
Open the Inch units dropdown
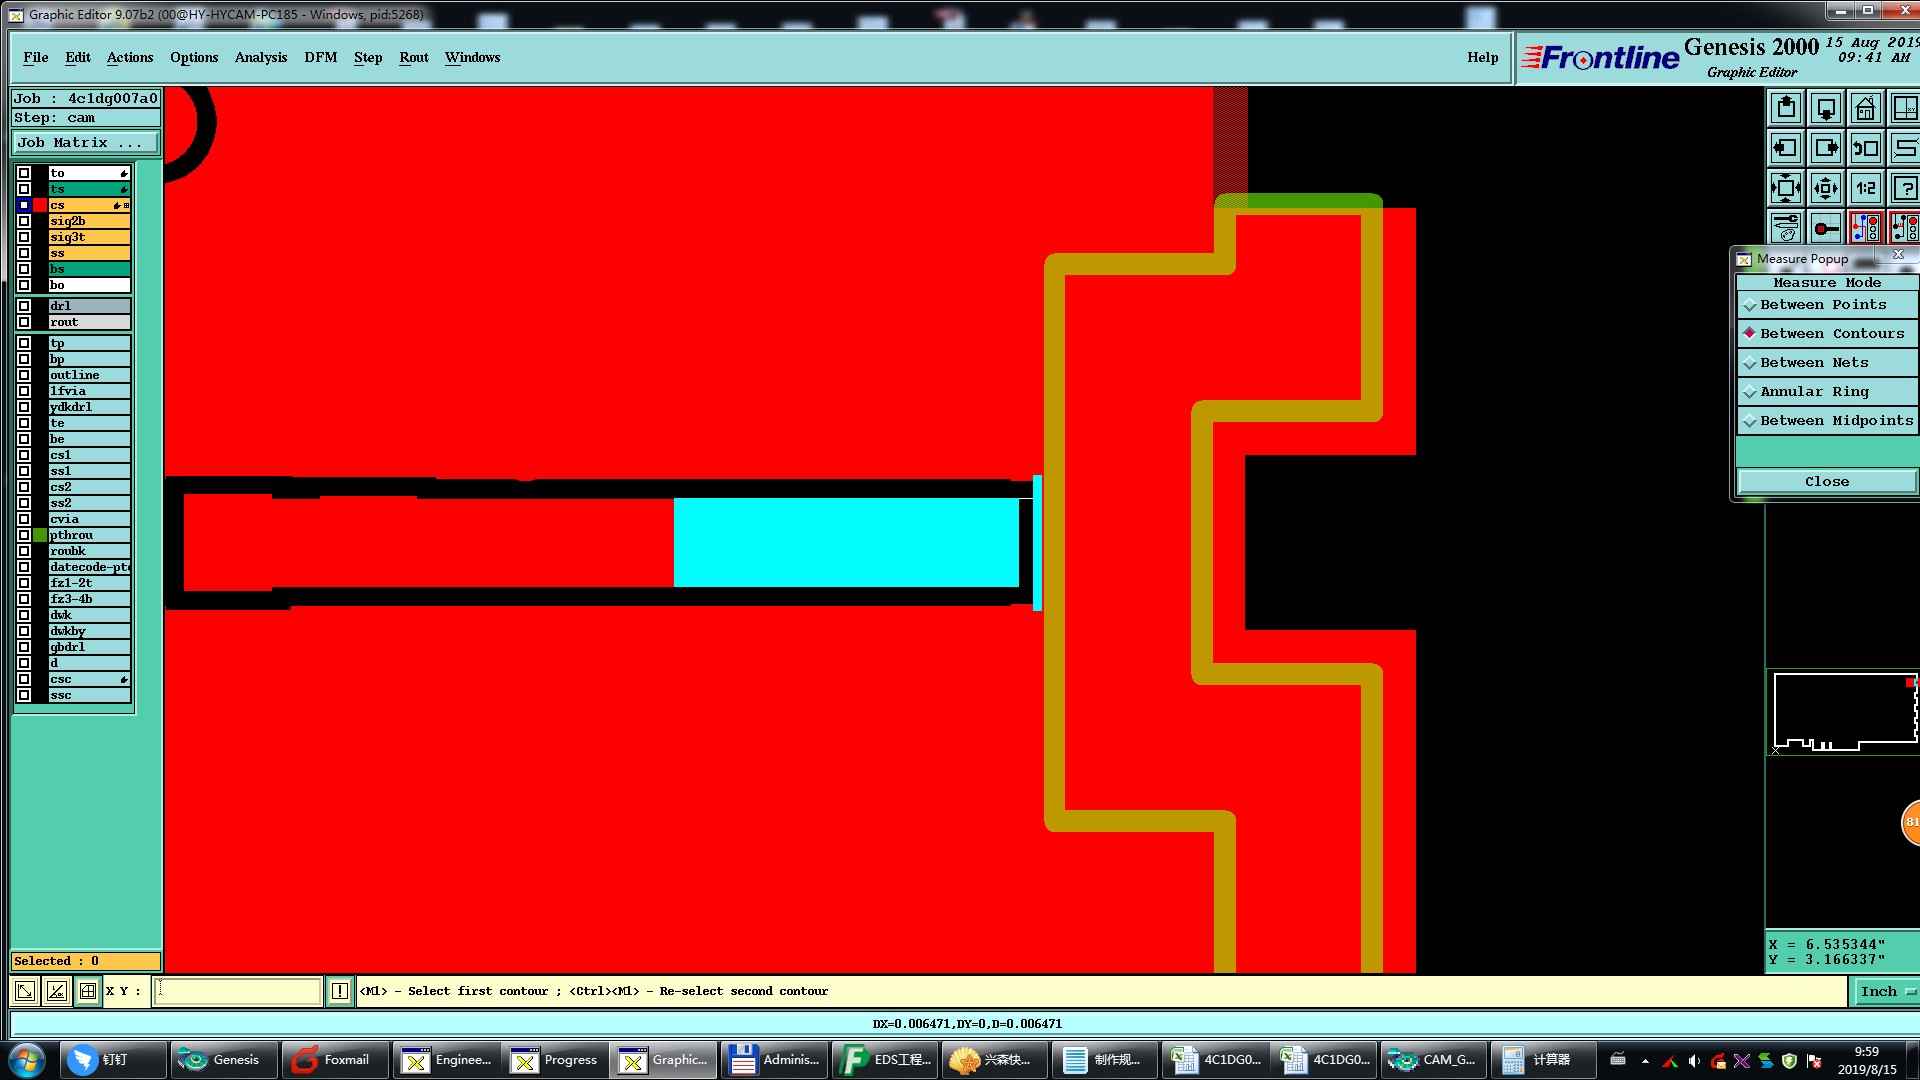pos(1885,991)
